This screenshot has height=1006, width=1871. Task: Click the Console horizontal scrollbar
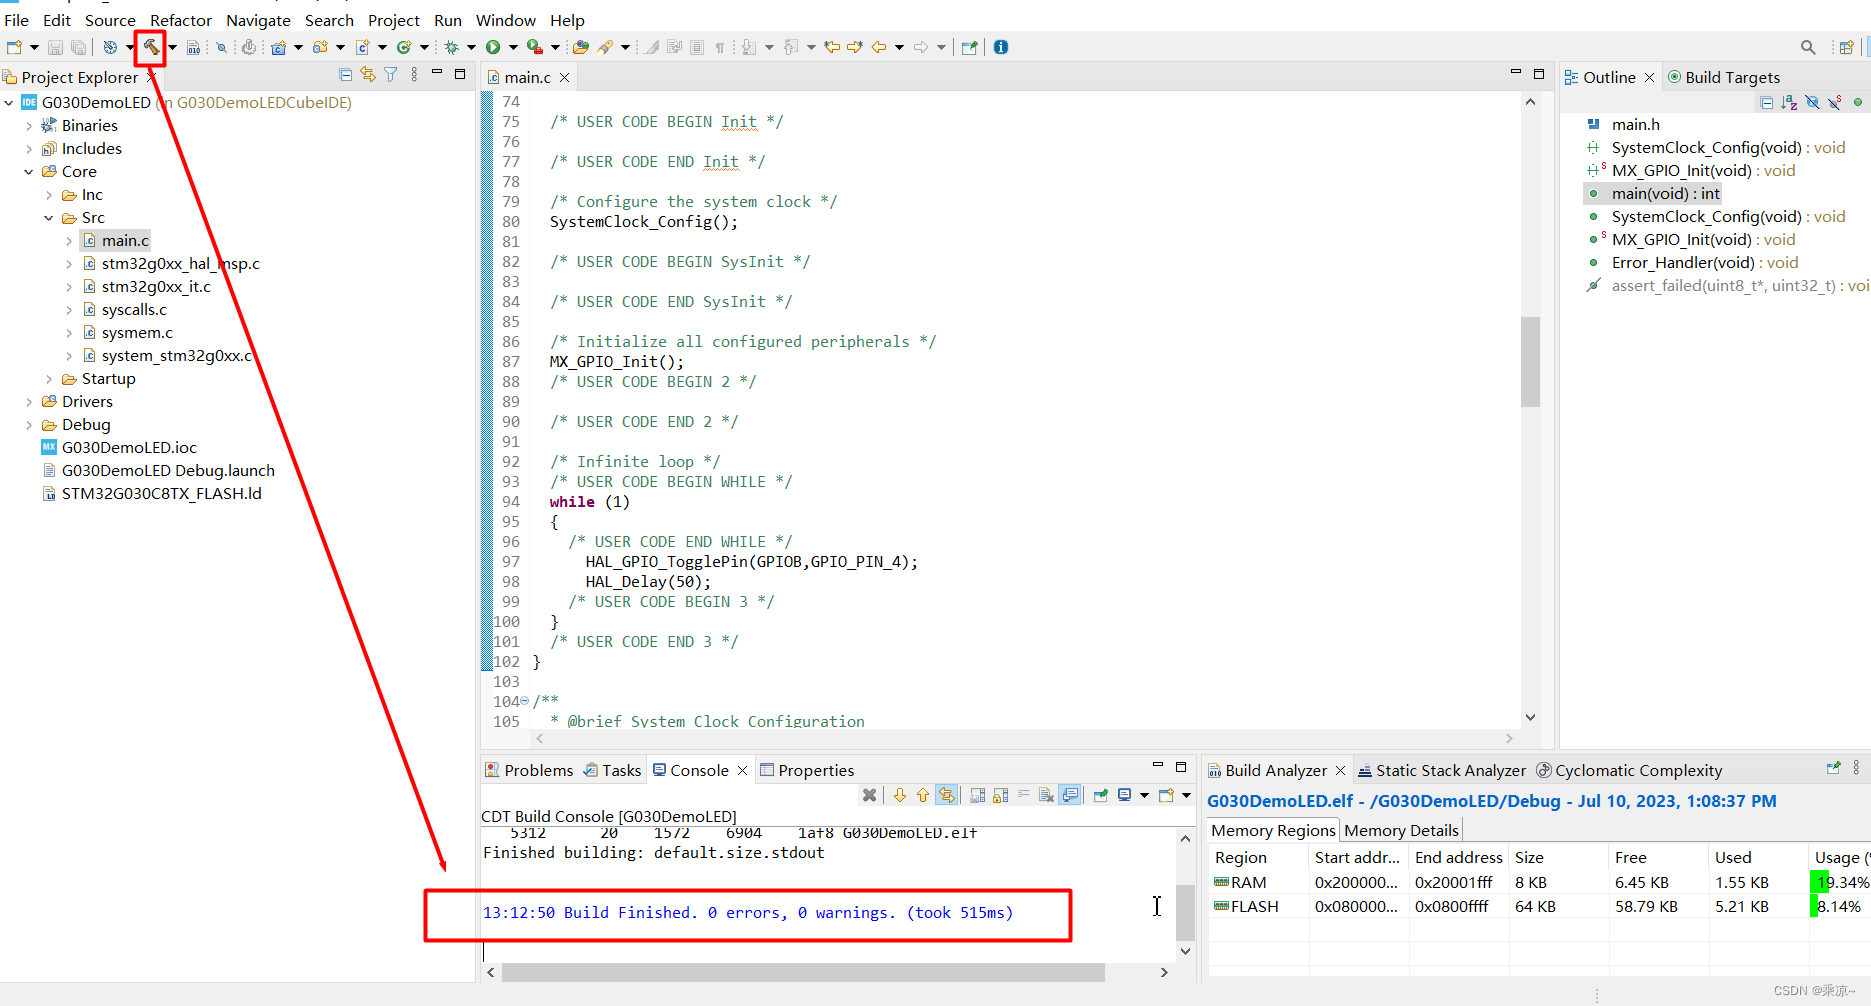pyautogui.click(x=803, y=972)
